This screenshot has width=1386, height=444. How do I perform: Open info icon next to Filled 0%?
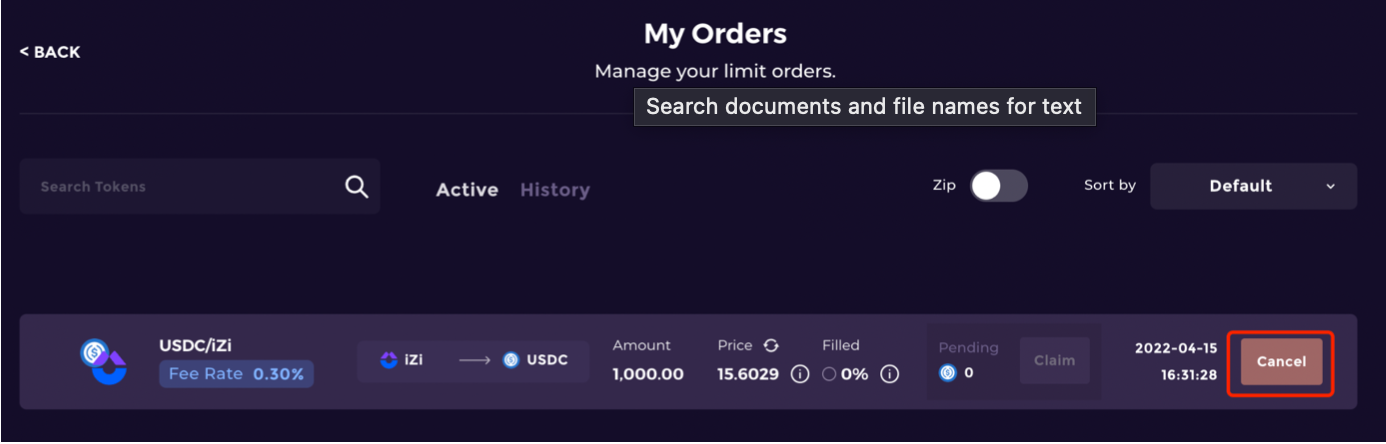click(889, 374)
